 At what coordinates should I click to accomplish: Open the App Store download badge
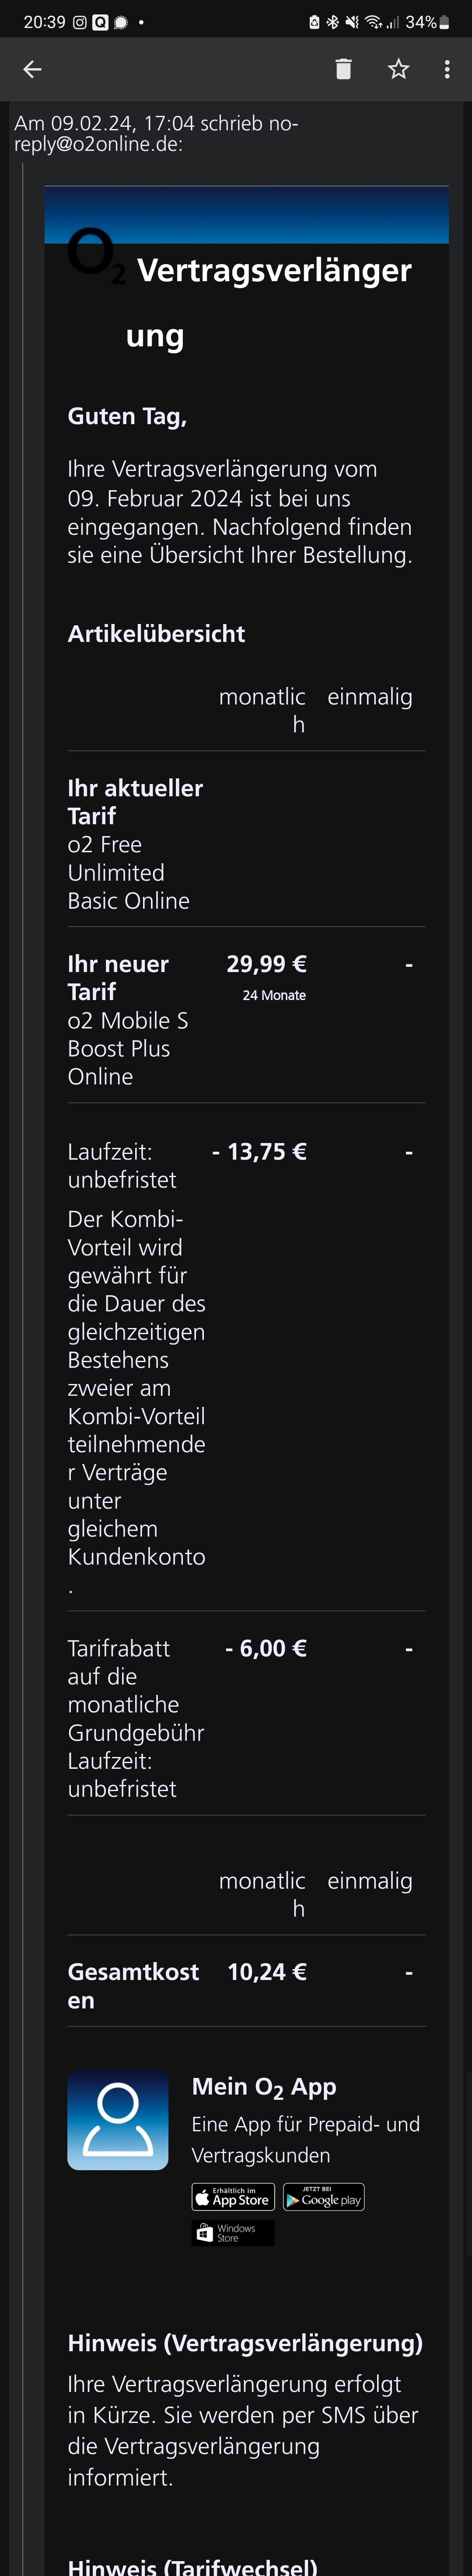(x=233, y=2197)
